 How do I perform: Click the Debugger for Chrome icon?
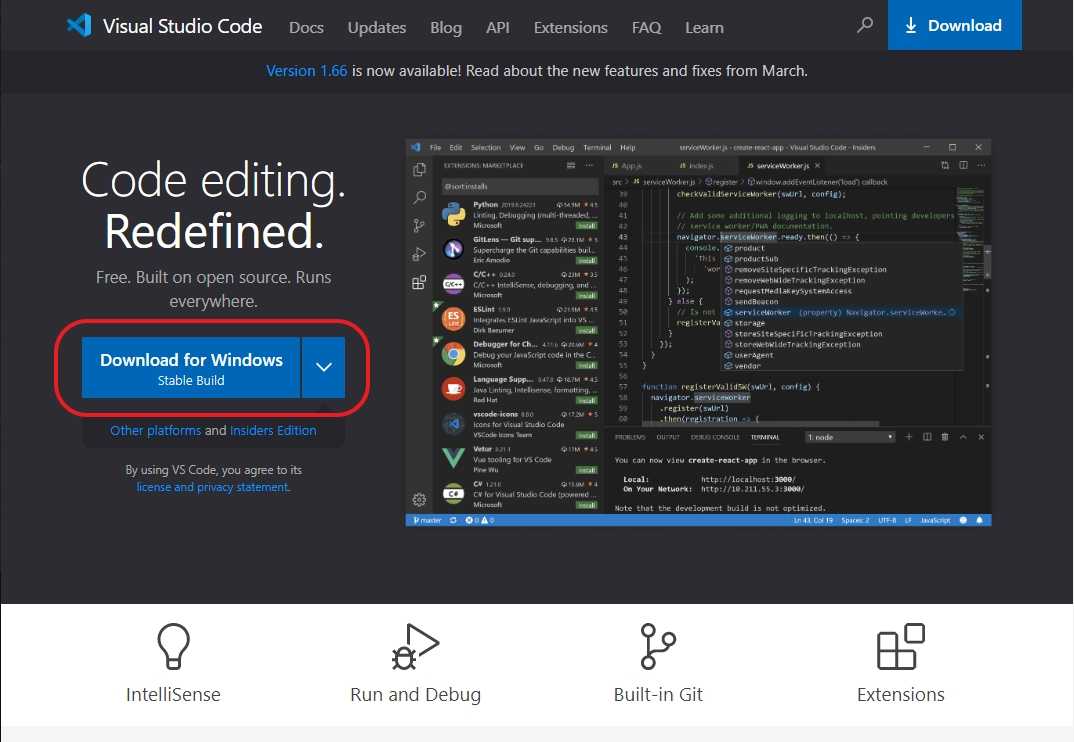(453, 354)
